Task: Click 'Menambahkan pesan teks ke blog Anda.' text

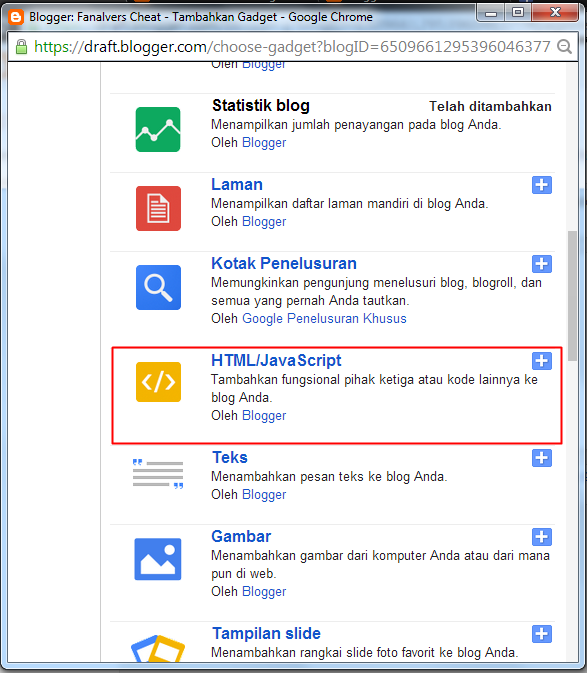Action: coord(329,476)
